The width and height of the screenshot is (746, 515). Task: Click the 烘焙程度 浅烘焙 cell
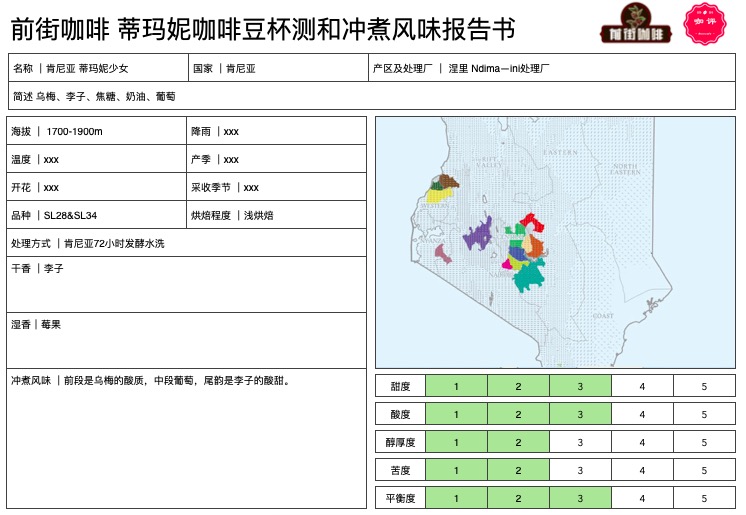click(x=276, y=215)
